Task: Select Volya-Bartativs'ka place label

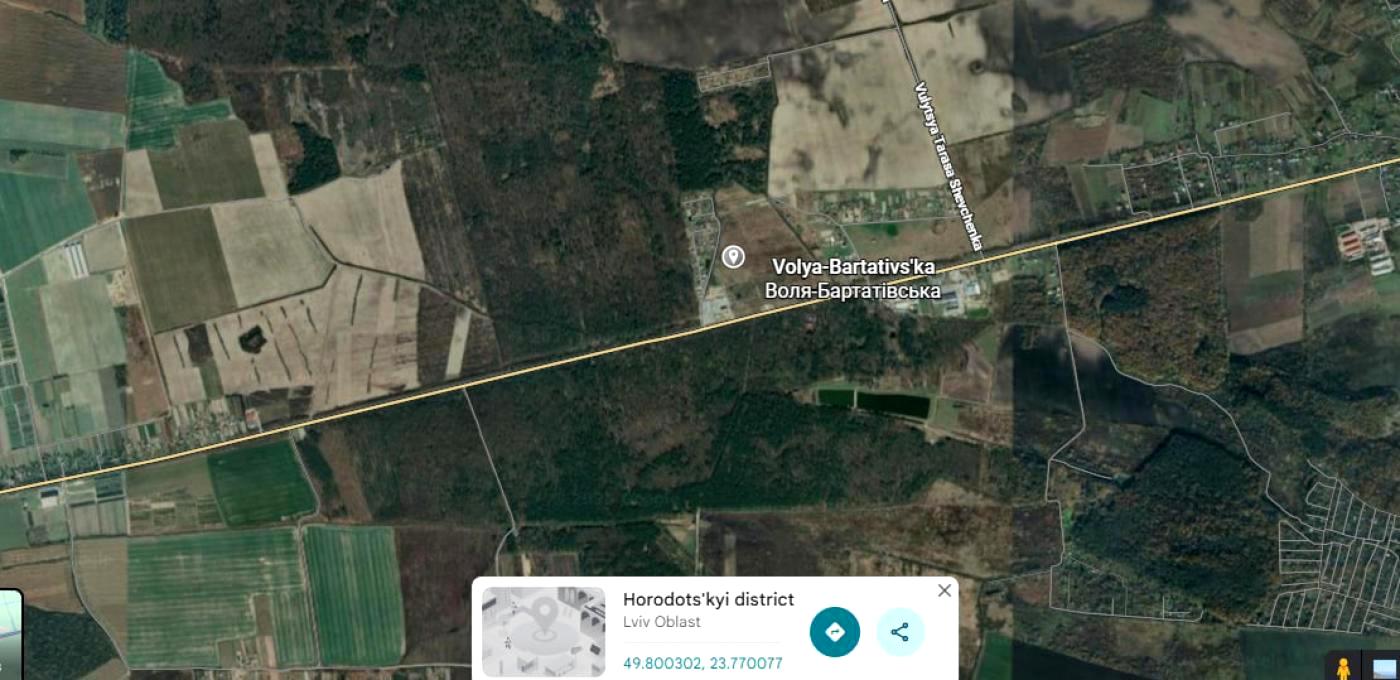Action: (x=853, y=267)
